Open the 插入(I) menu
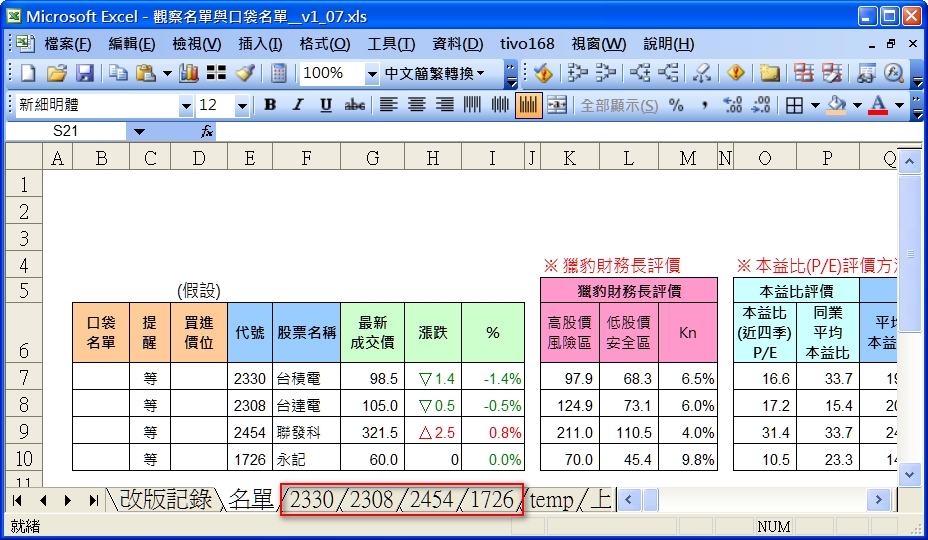The height and width of the screenshot is (540, 928). 260,44
